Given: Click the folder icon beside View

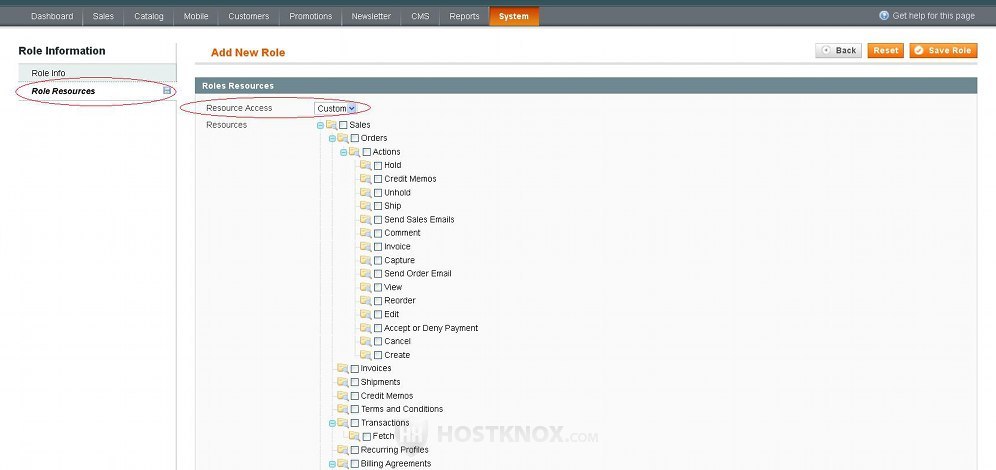Looking at the screenshot, I should [366, 287].
